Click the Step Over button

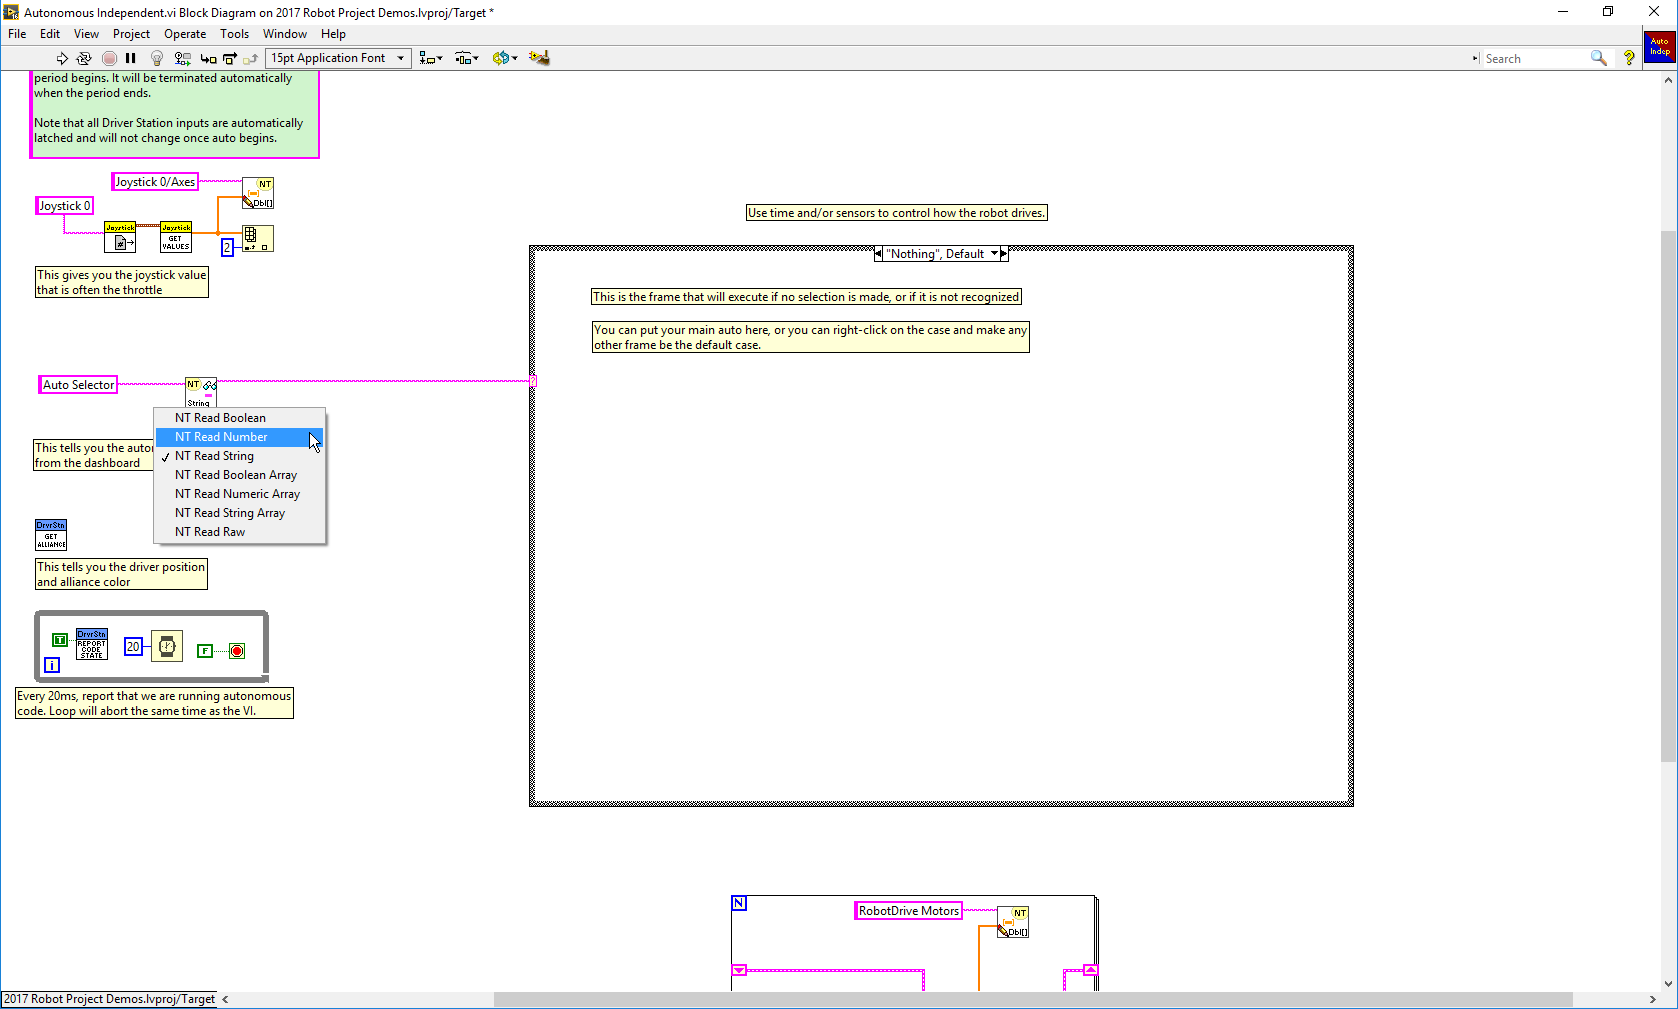229,58
